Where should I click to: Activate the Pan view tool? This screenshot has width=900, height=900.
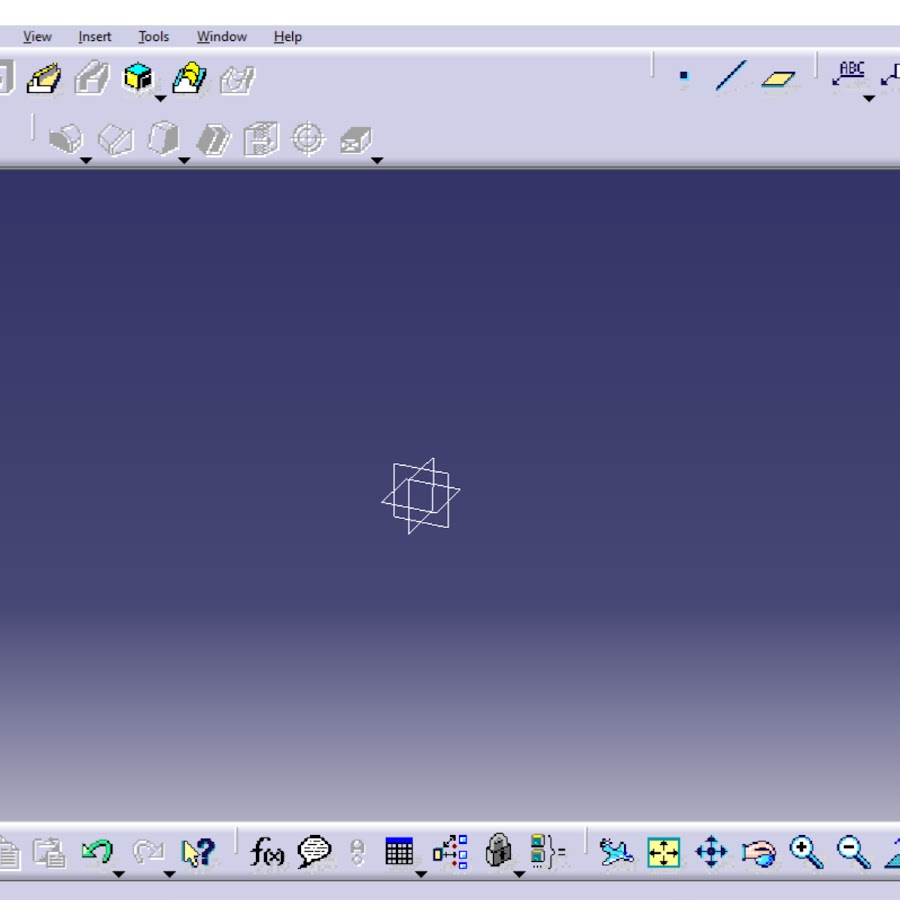(711, 852)
